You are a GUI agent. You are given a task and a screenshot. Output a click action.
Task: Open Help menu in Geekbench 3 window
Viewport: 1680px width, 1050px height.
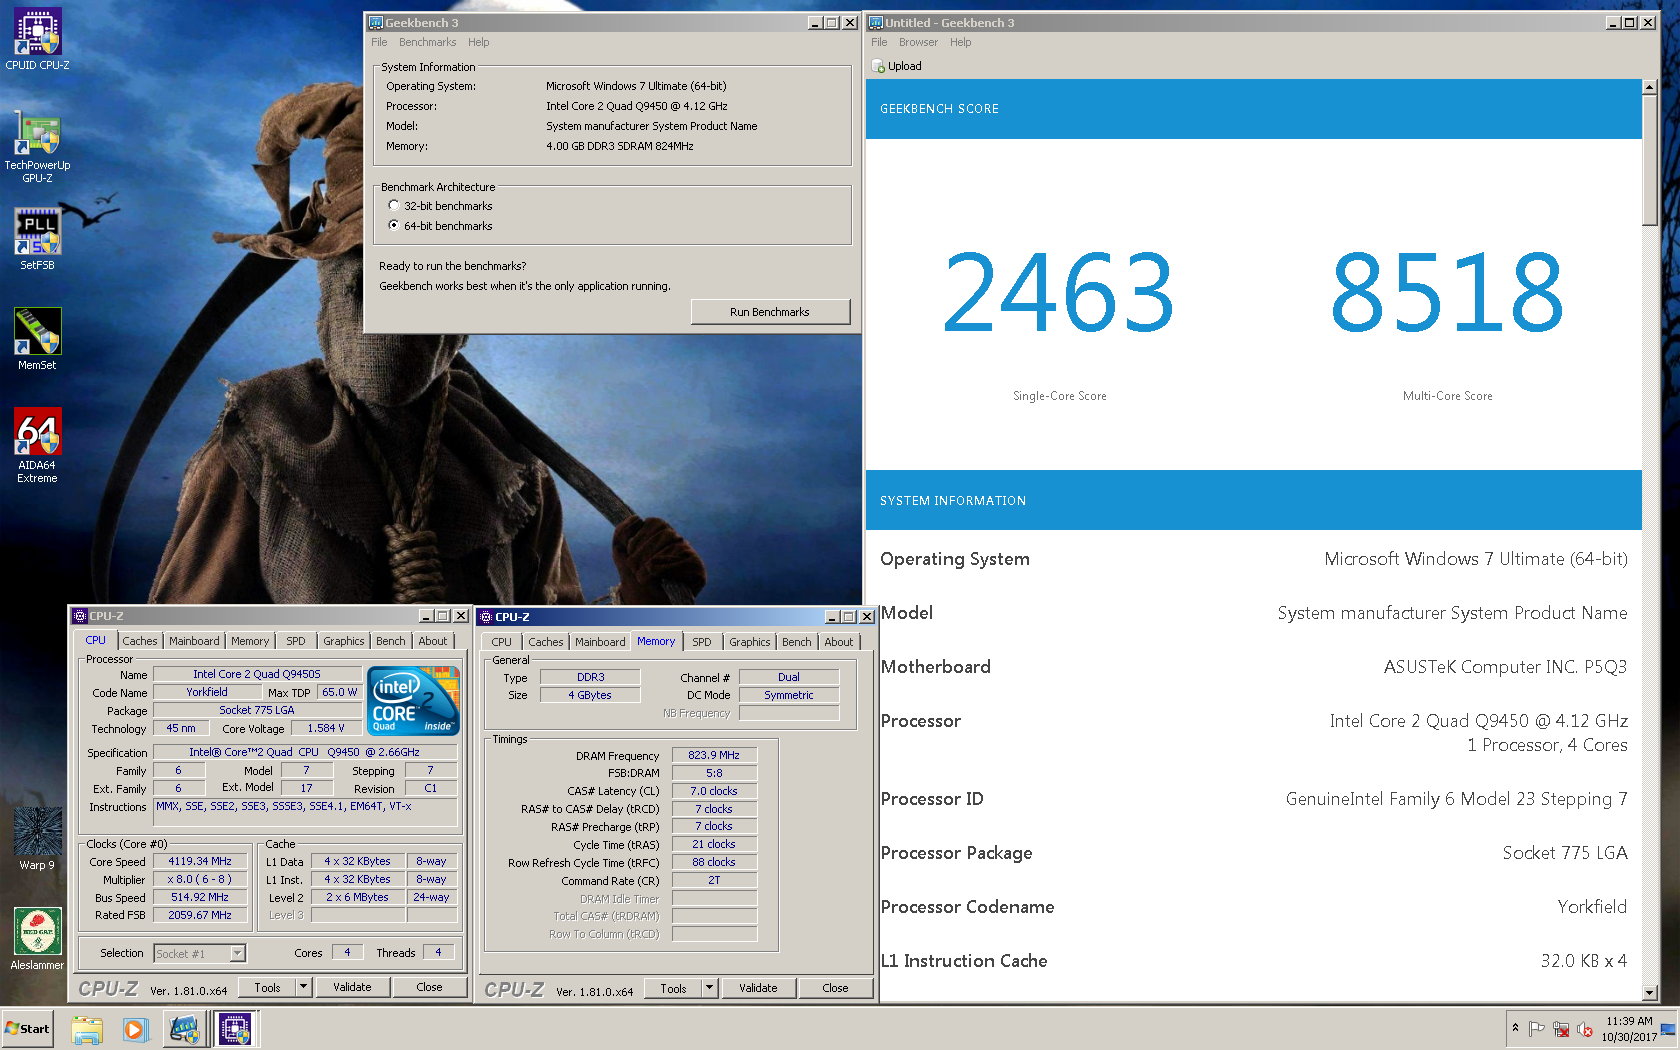(x=479, y=42)
